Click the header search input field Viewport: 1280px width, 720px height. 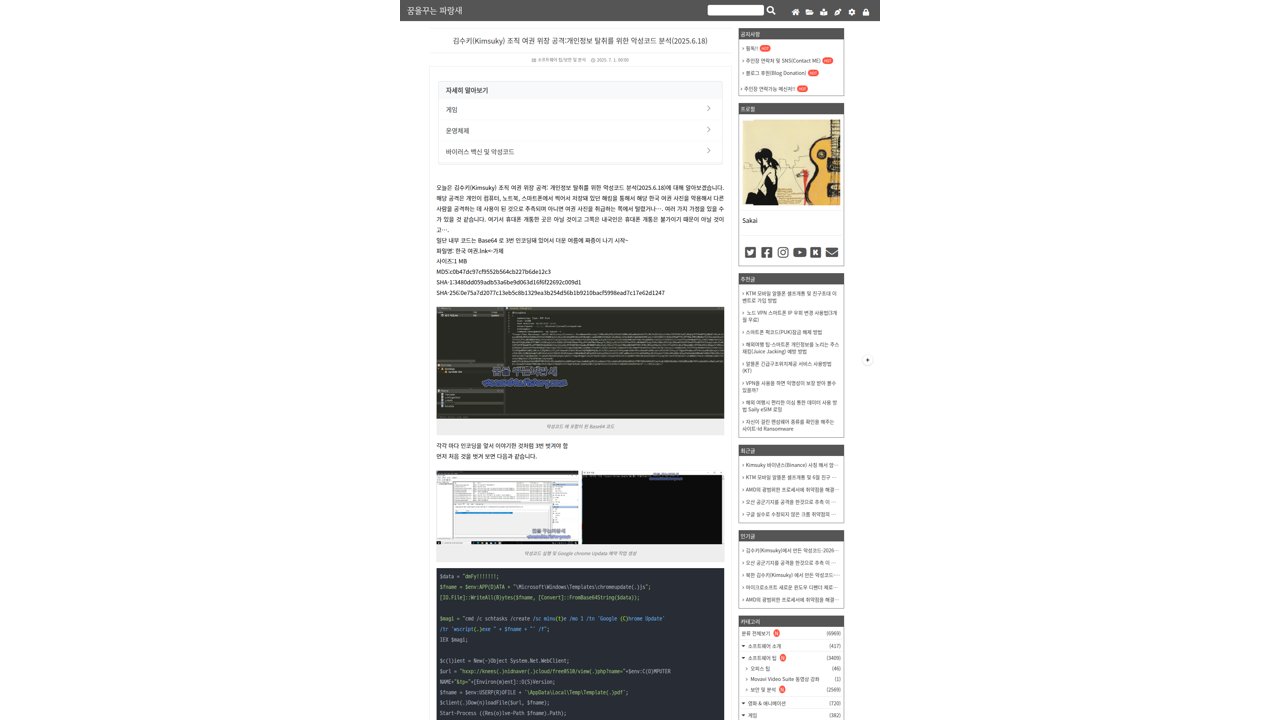735,10
